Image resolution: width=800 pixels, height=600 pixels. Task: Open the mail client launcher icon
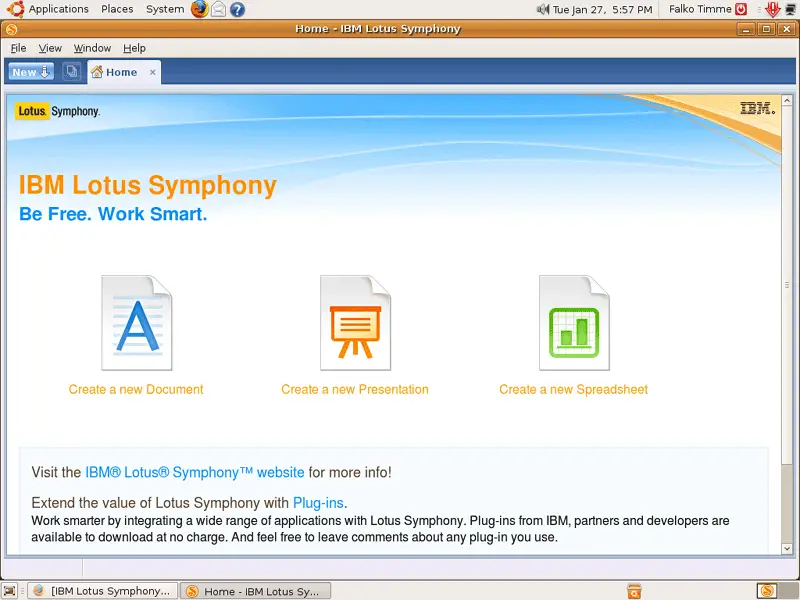[x=218, y=9]
